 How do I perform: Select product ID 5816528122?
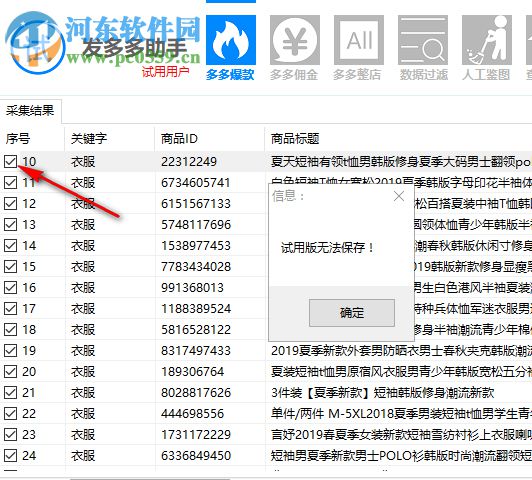coord(196,330)
